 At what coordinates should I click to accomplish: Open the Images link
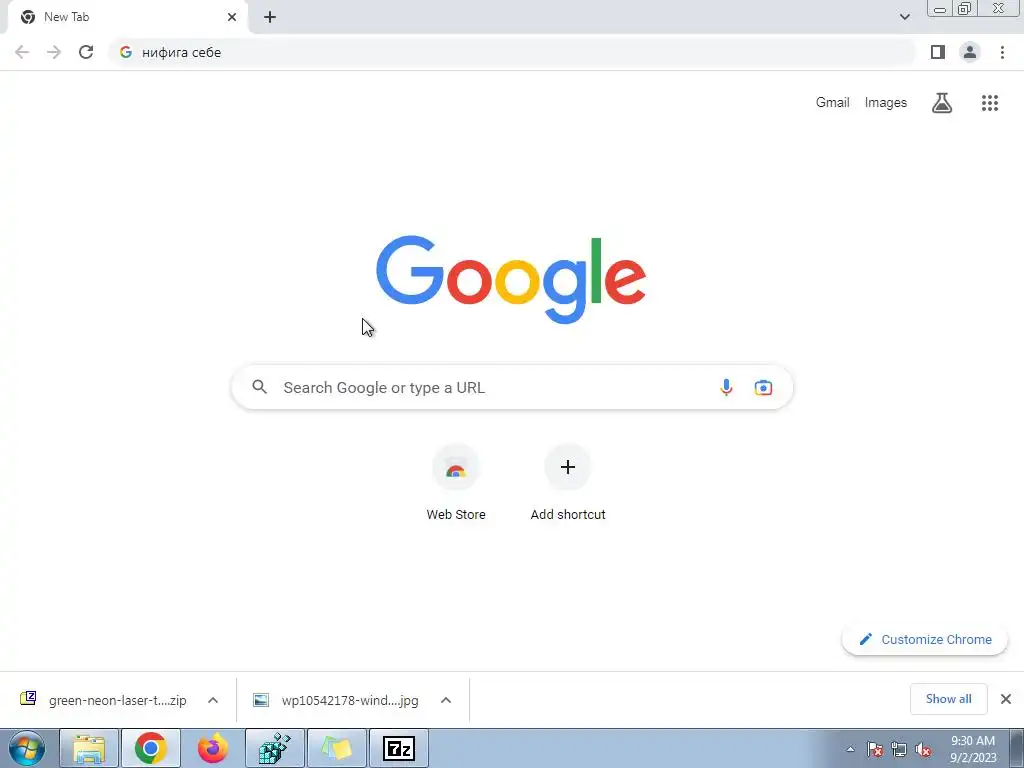click(x=886, y=103)
